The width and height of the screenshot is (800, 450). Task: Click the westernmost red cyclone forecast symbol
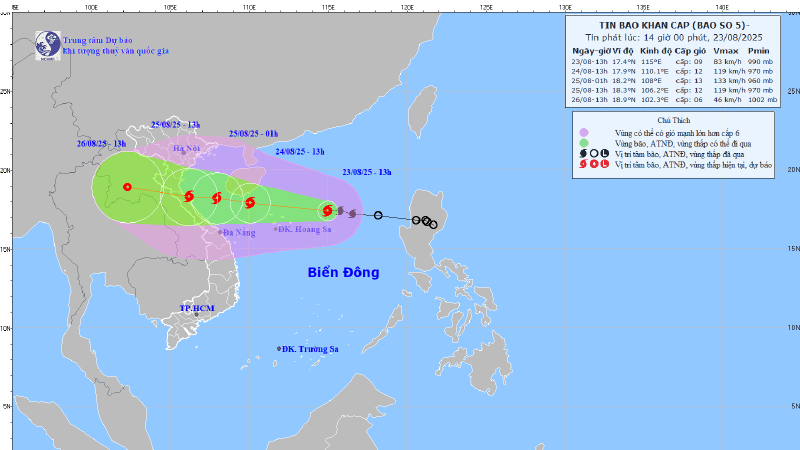click(189, 196)
